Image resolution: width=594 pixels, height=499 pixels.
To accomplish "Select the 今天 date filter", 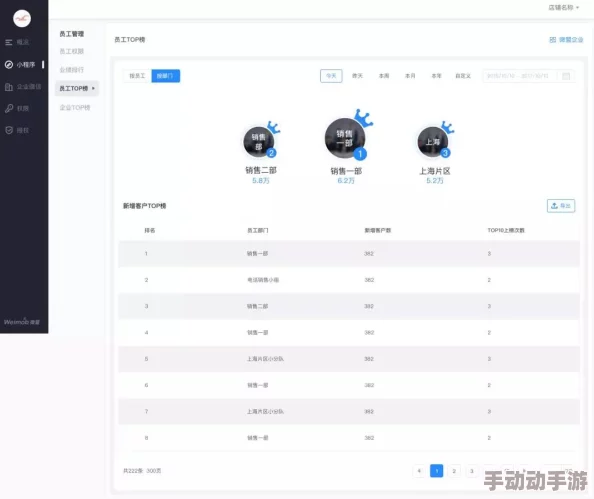I will [331, 76].
